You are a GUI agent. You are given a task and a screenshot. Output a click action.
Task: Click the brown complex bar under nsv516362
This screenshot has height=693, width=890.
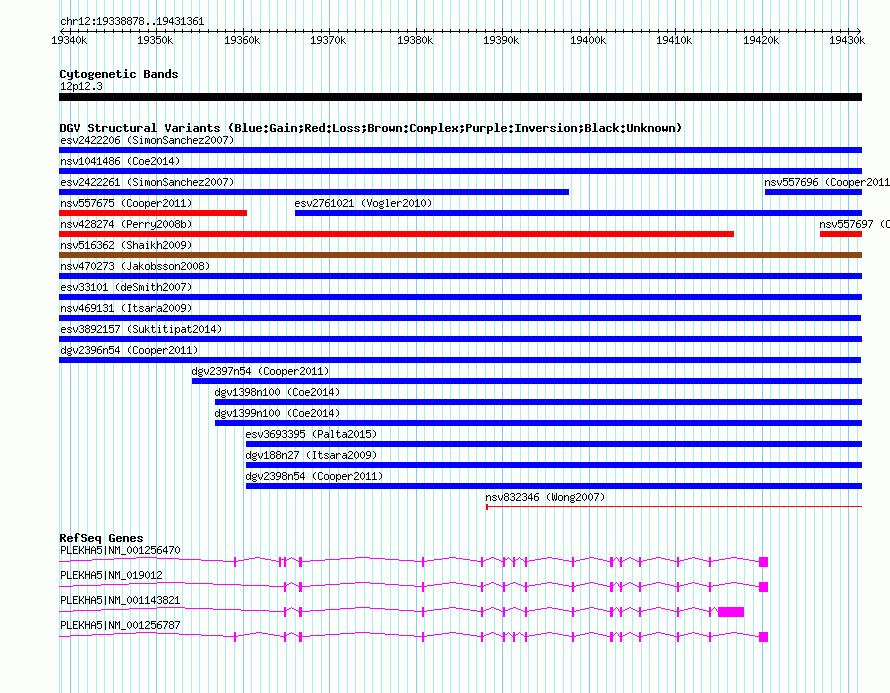[460, 255]
